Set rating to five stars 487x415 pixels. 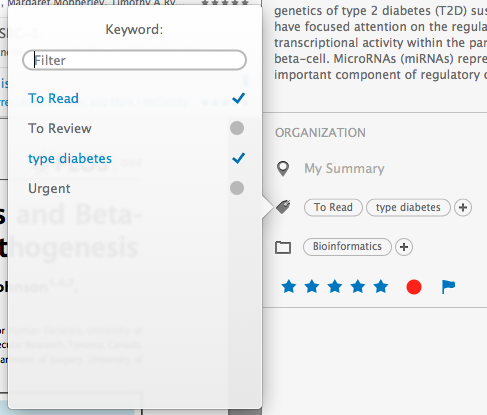381,287
